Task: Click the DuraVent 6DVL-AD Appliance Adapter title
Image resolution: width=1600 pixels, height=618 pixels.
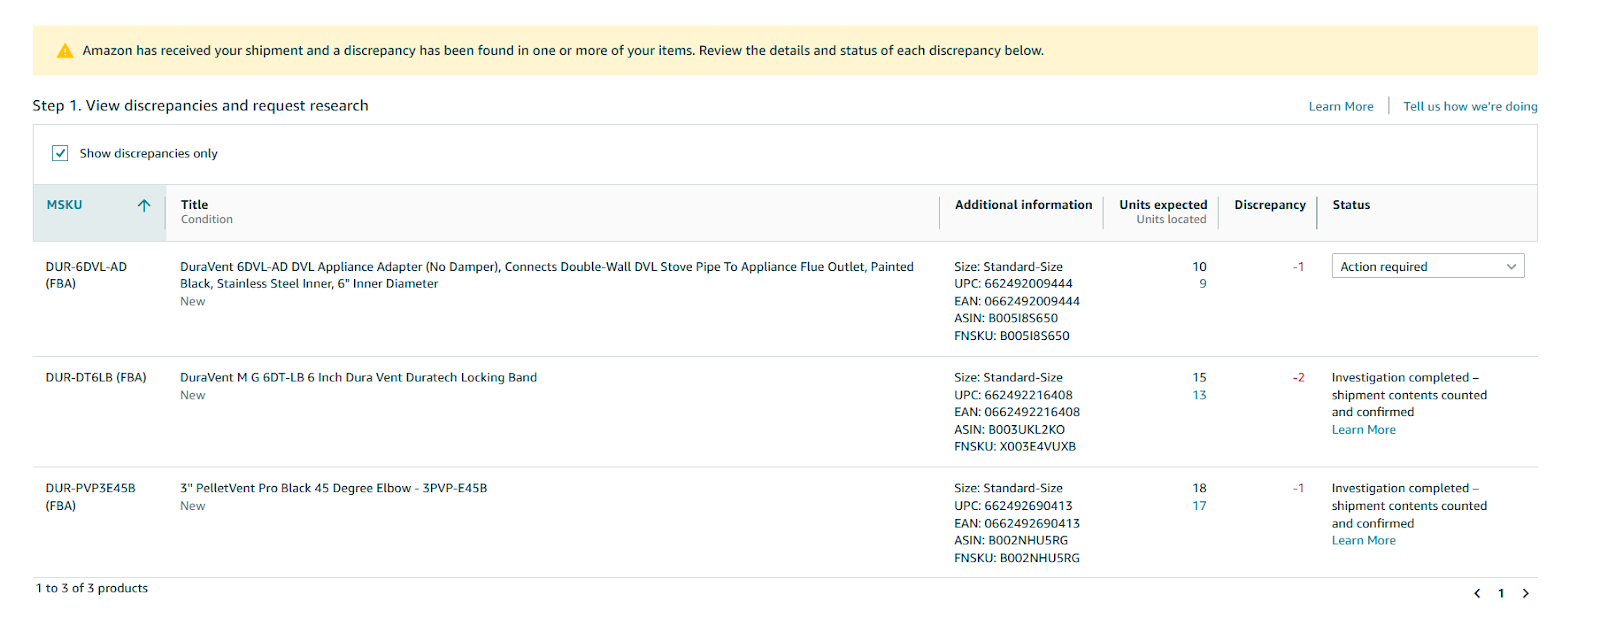Action: [x=546, y=267]
